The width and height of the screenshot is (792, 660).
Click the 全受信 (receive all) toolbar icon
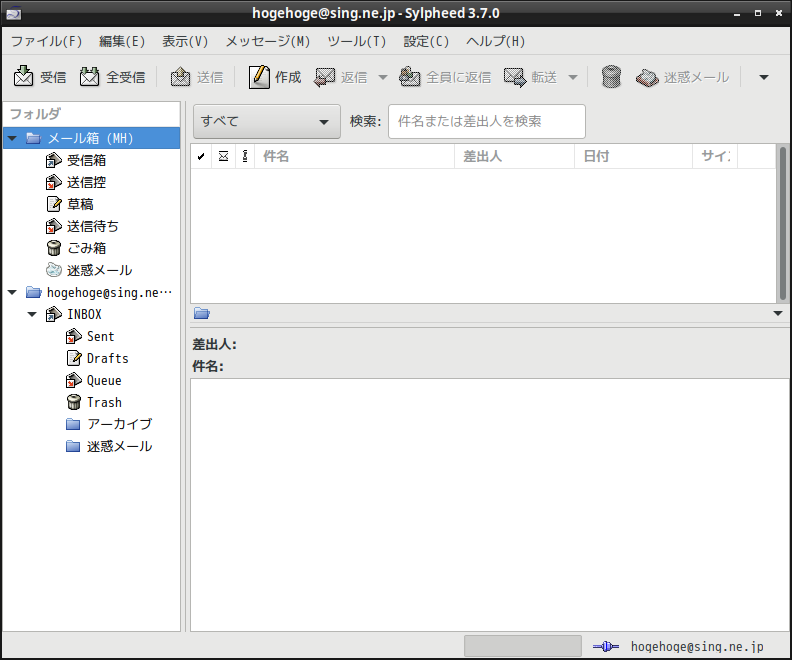[89, 77]
